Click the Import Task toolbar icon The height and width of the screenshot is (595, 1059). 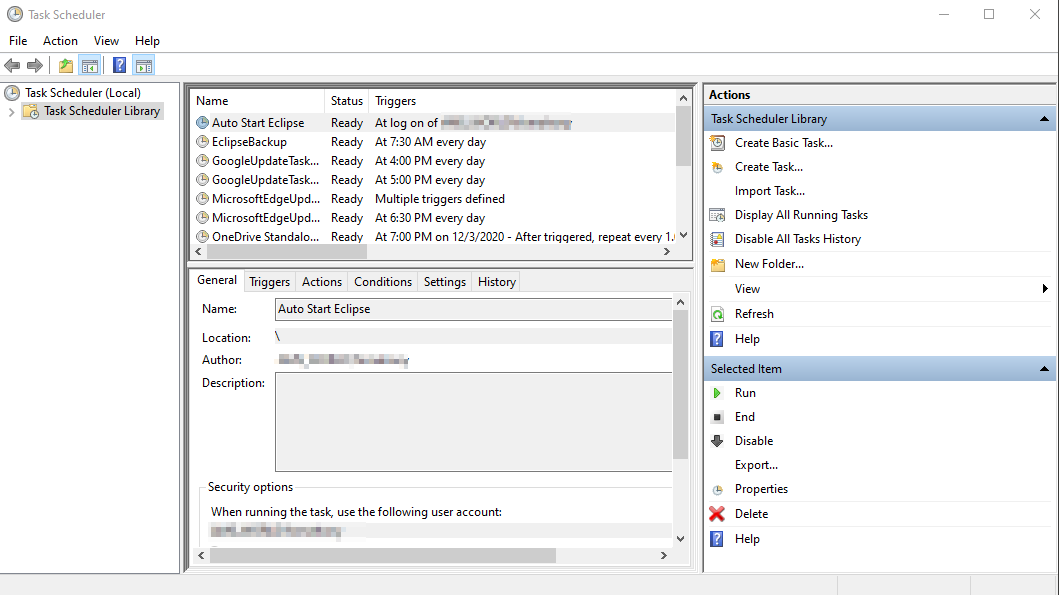pos(64,65)
